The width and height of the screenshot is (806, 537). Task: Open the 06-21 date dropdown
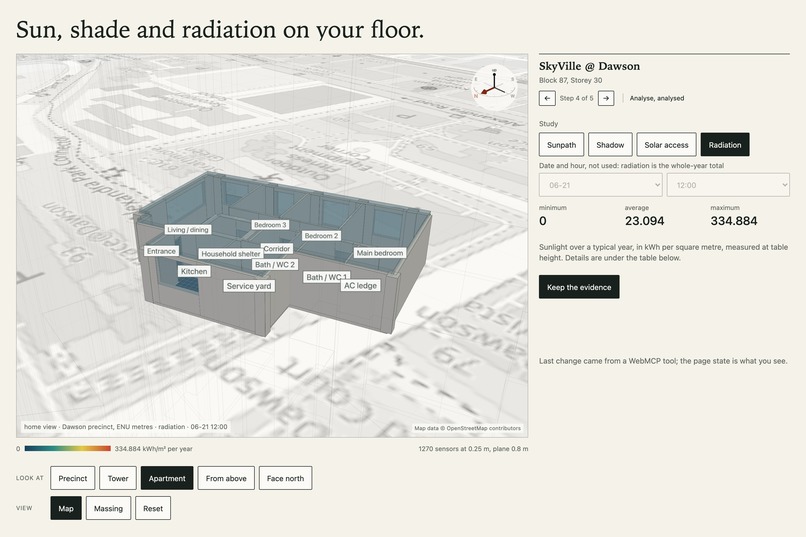point(600,185)
